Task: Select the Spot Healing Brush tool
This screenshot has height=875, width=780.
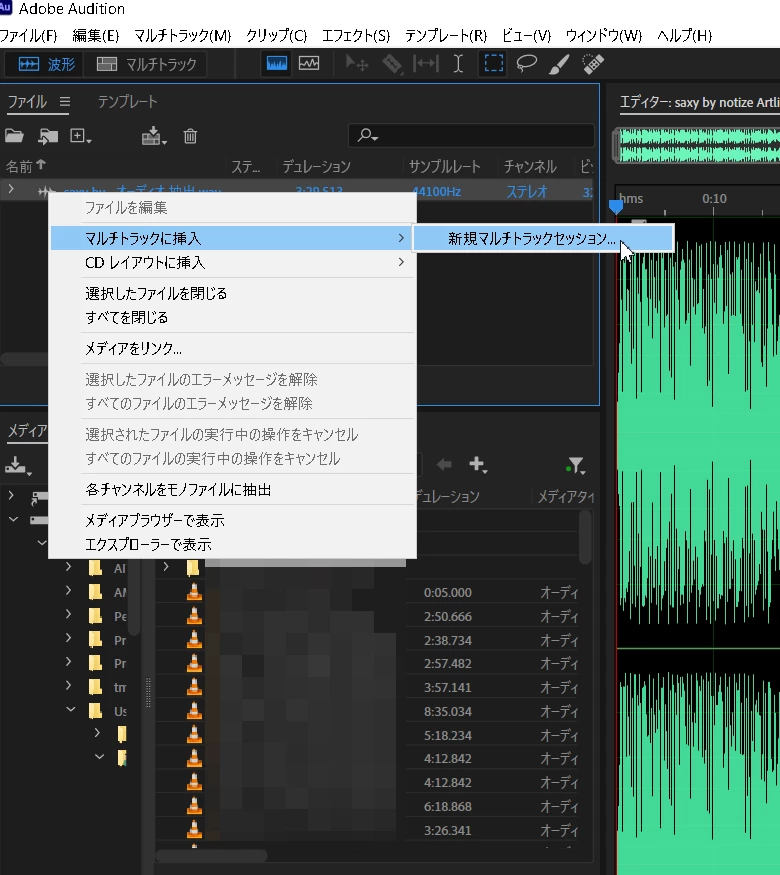Action: [x=593, y=64]
